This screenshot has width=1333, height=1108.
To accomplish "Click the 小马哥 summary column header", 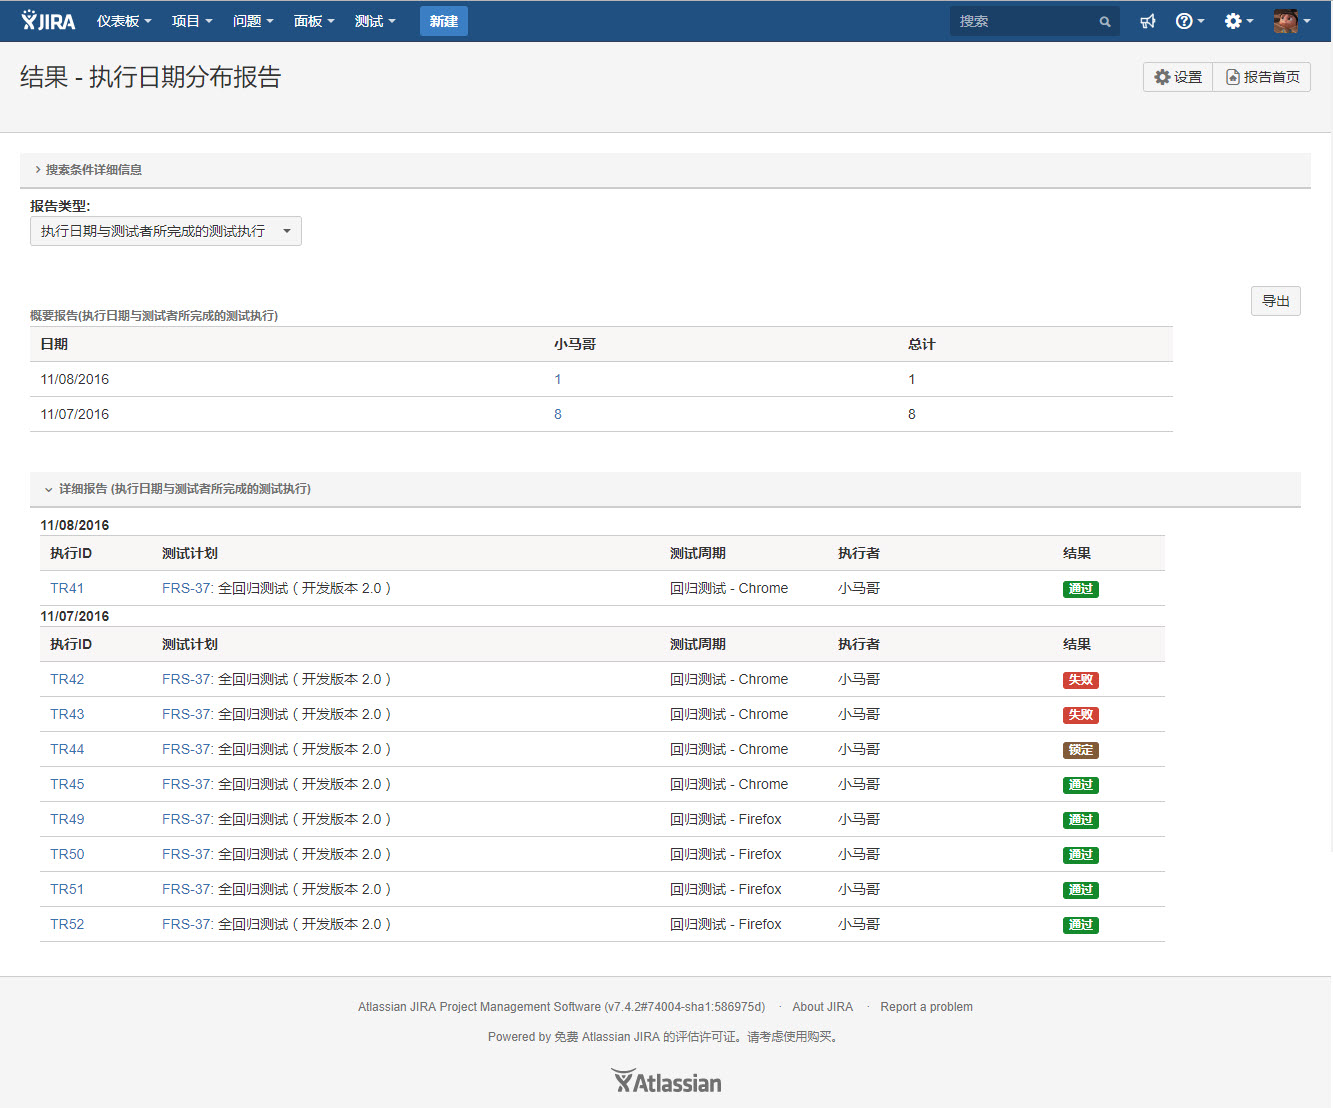I will (x=575, y=344).
